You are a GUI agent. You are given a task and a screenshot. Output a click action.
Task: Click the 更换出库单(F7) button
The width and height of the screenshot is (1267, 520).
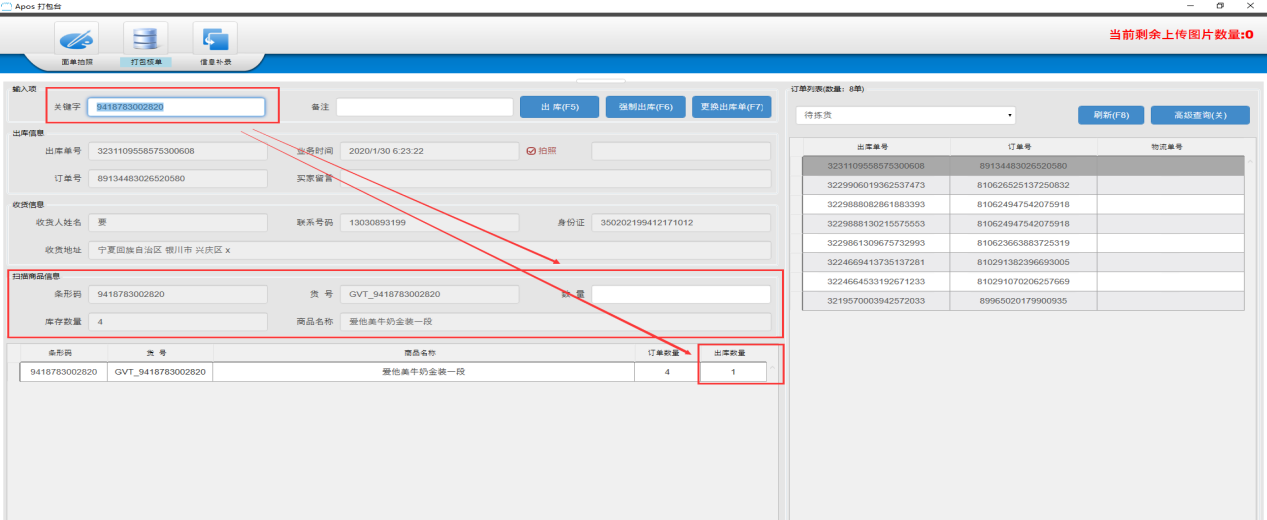pos(731,107)
